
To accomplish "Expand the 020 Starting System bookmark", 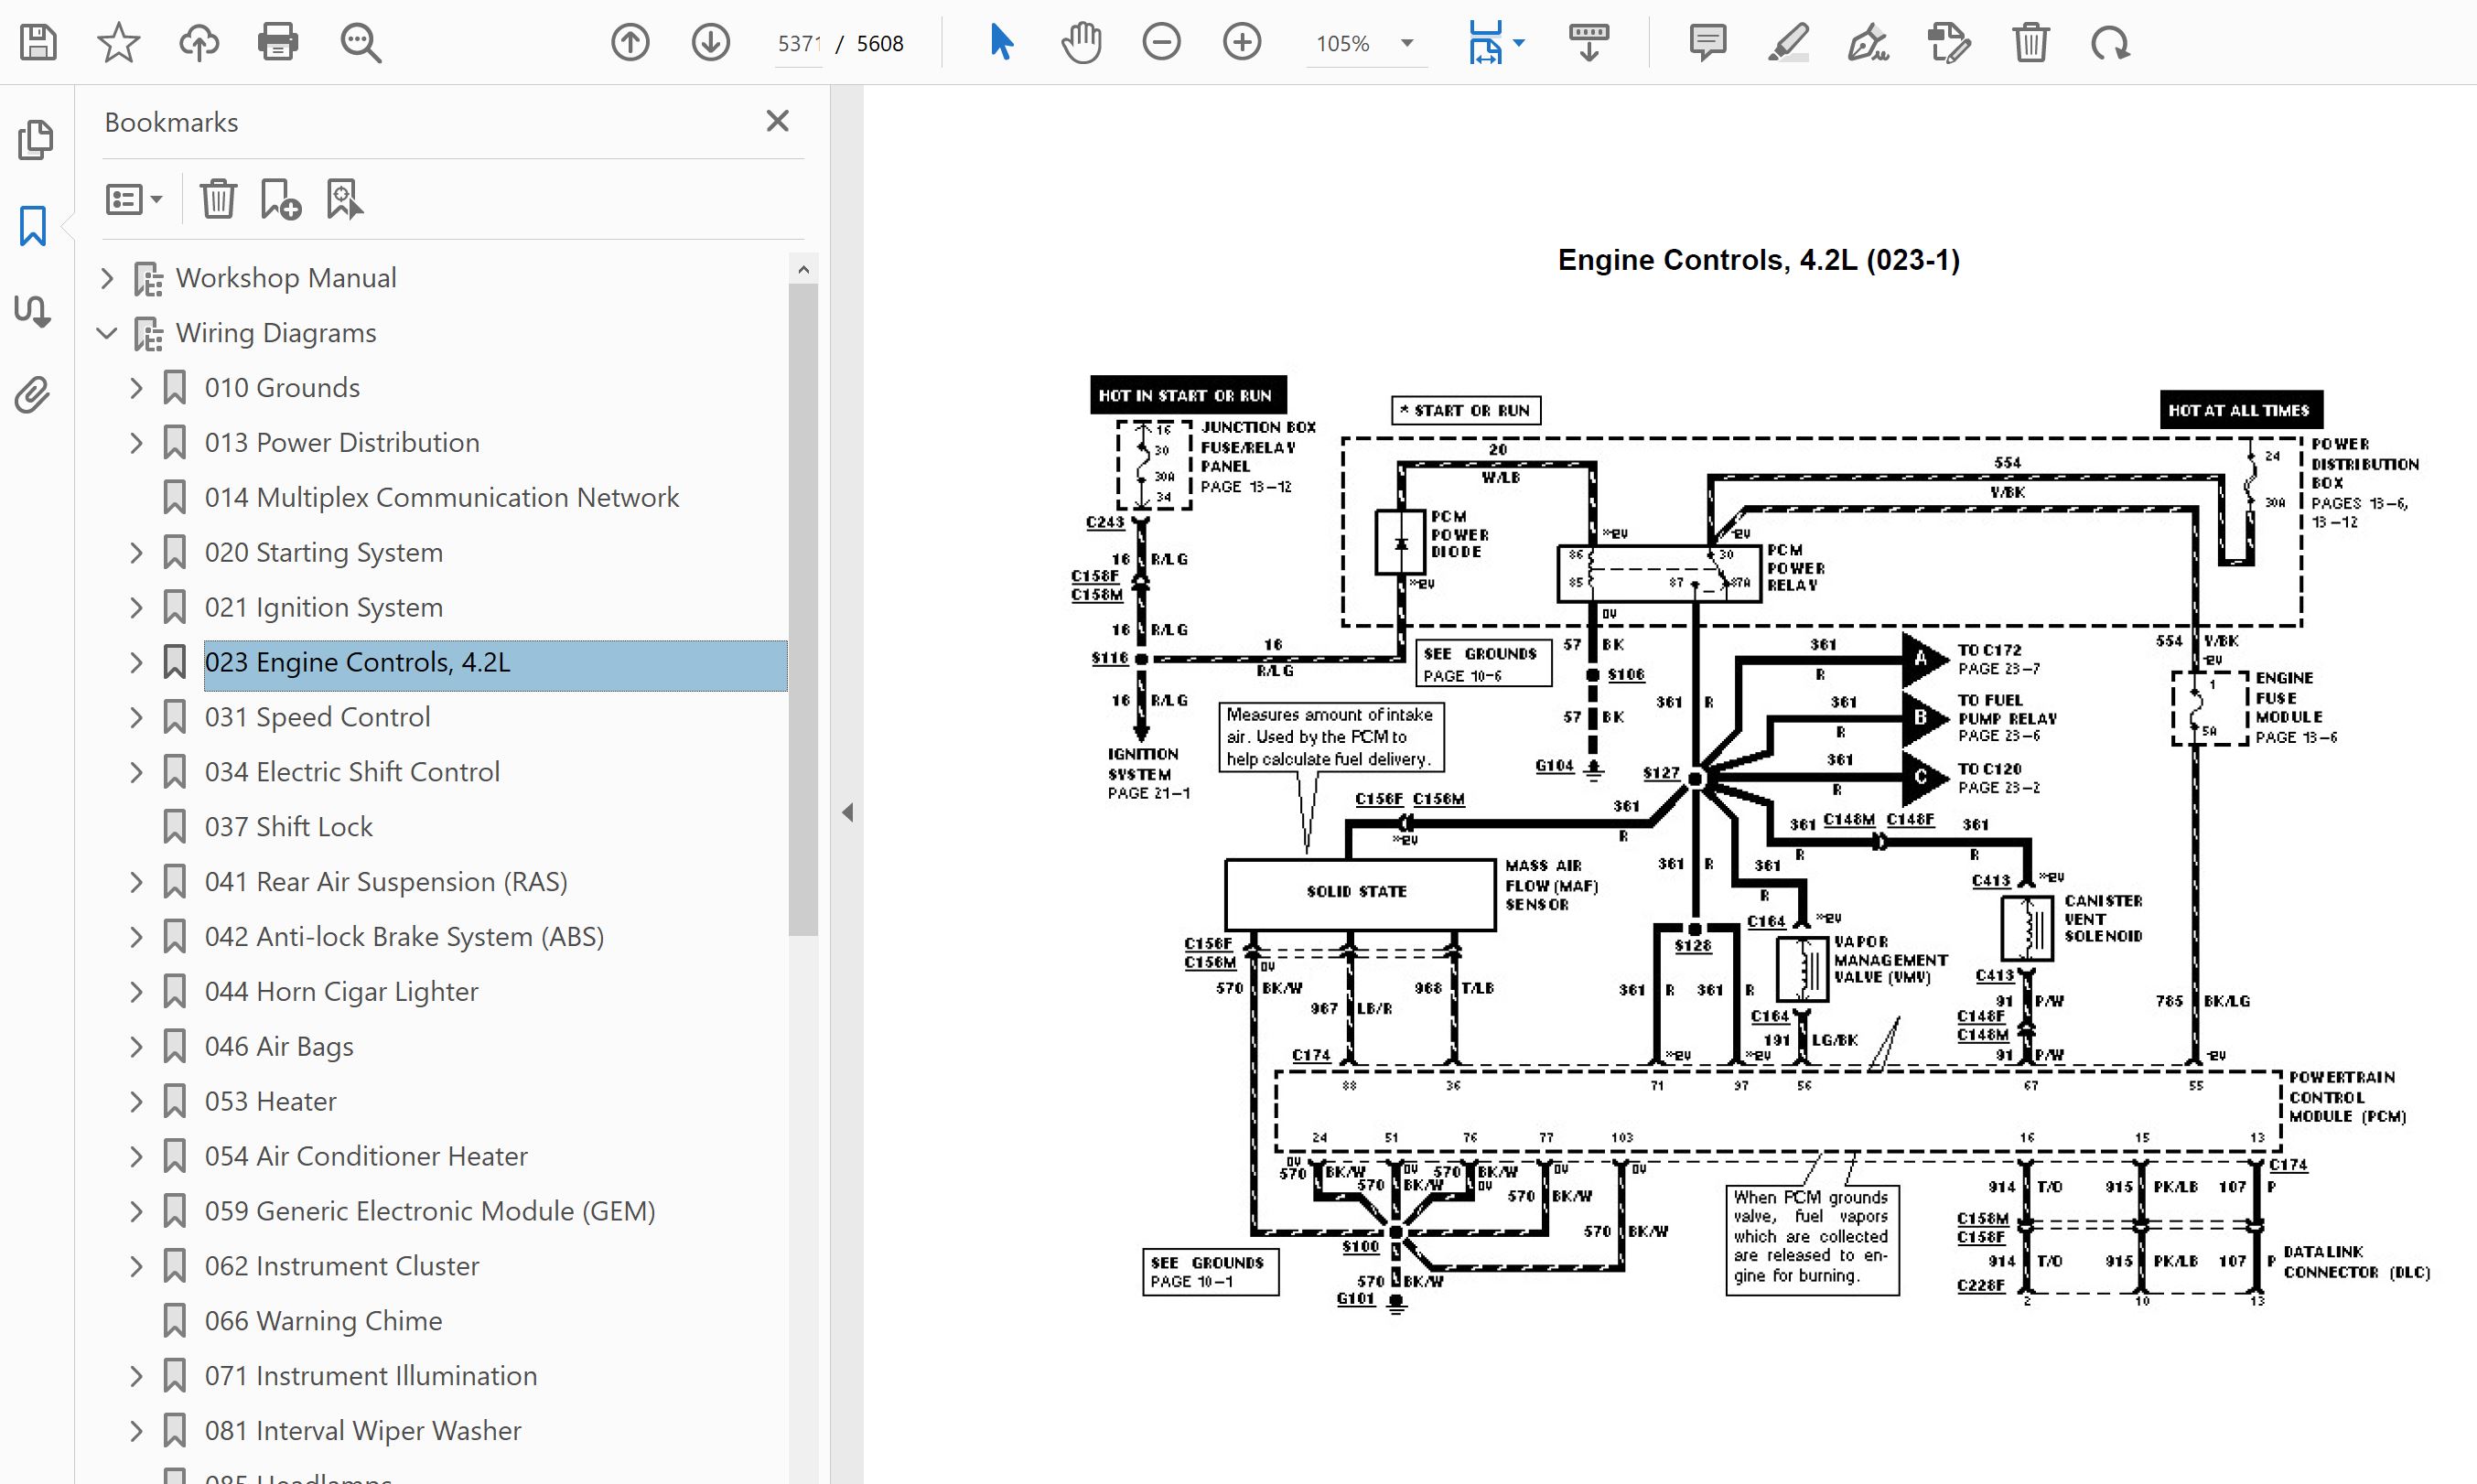I will [136, 553].
